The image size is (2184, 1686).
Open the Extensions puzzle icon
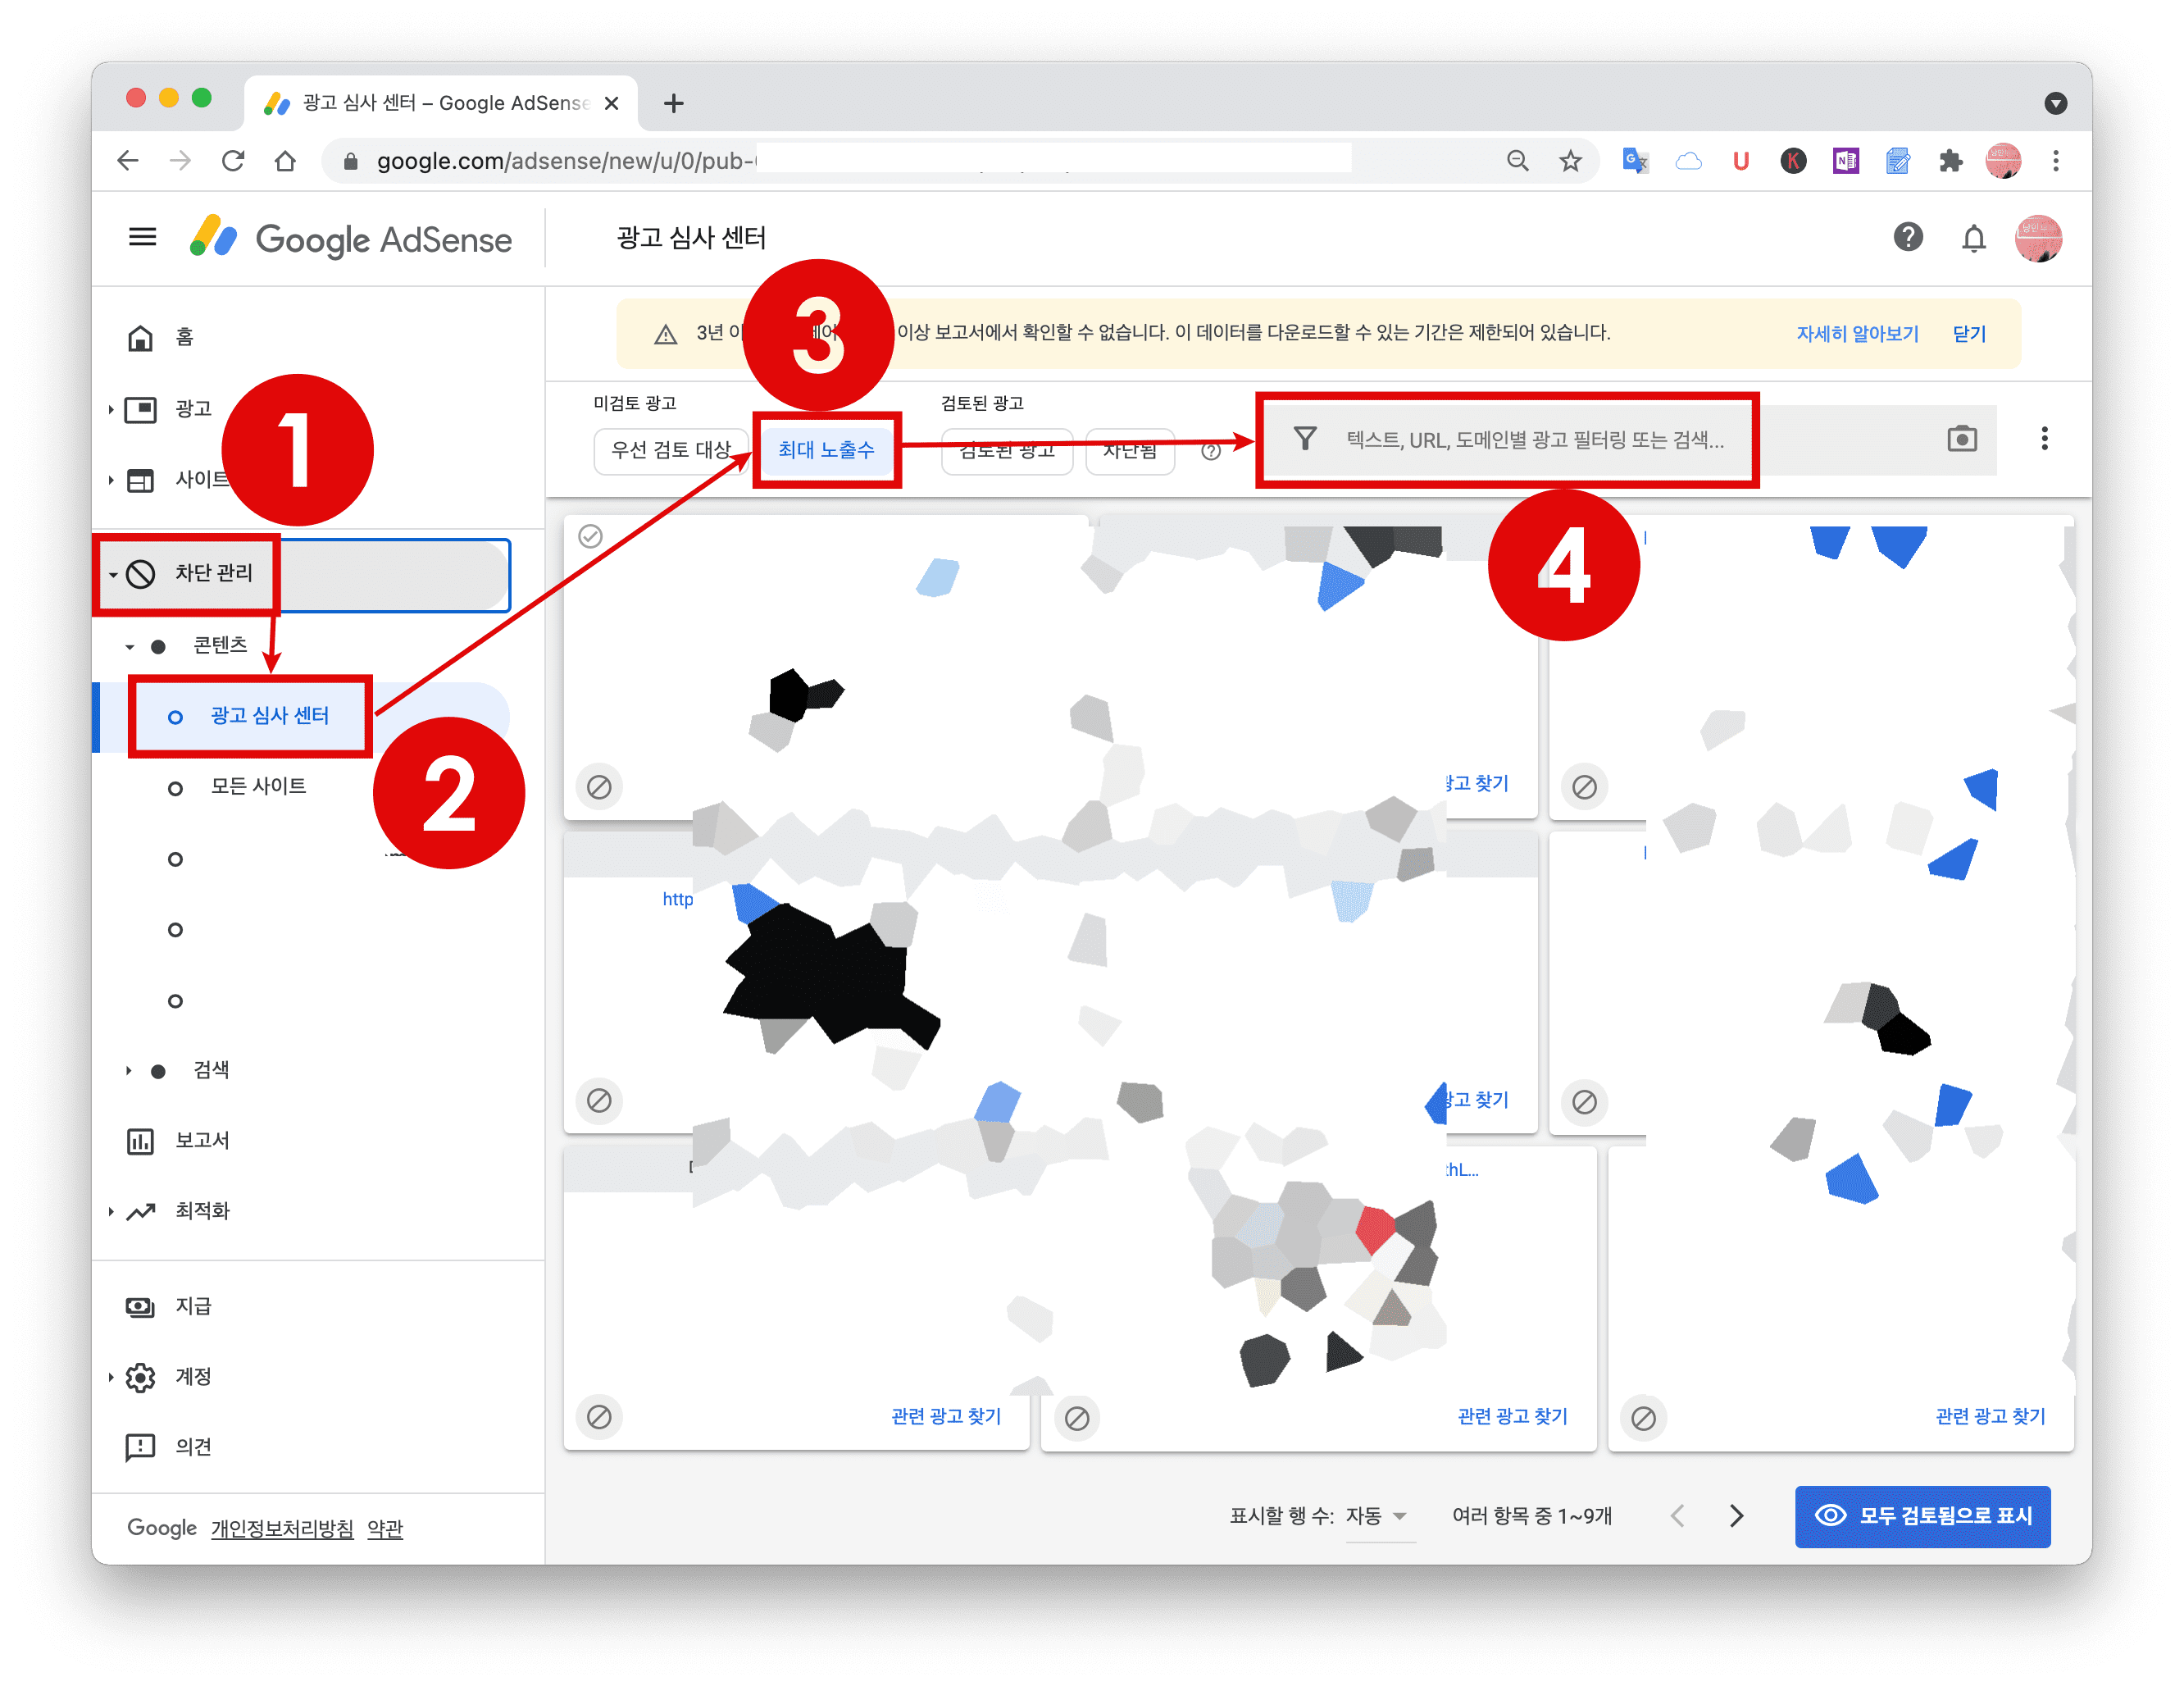click(x=1951, y=161)
